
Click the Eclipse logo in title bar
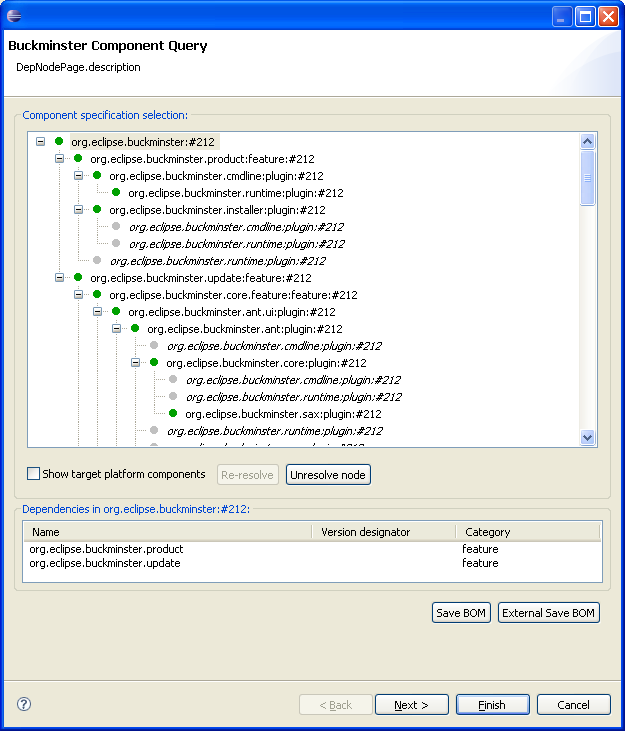tap(14, 16)
